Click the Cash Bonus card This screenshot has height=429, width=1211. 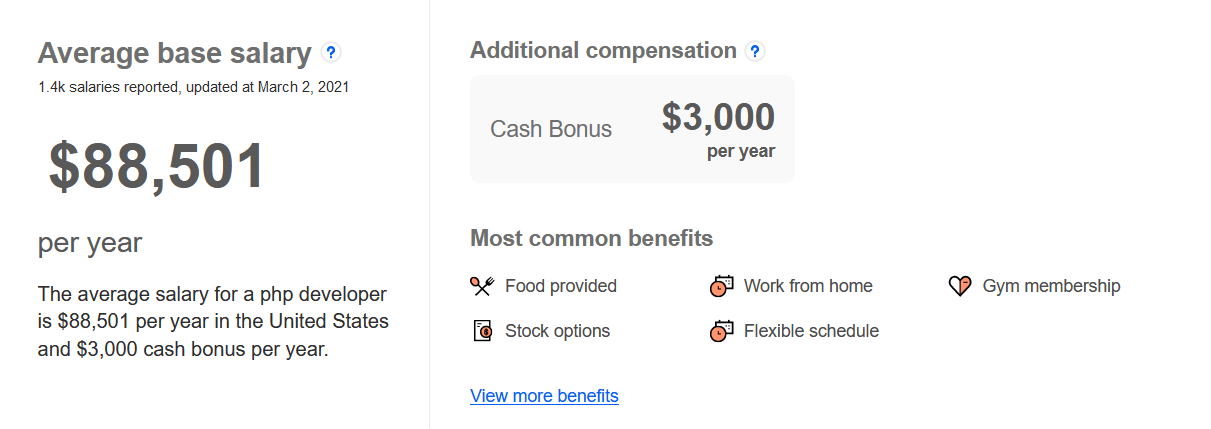[x=632, y=129]
